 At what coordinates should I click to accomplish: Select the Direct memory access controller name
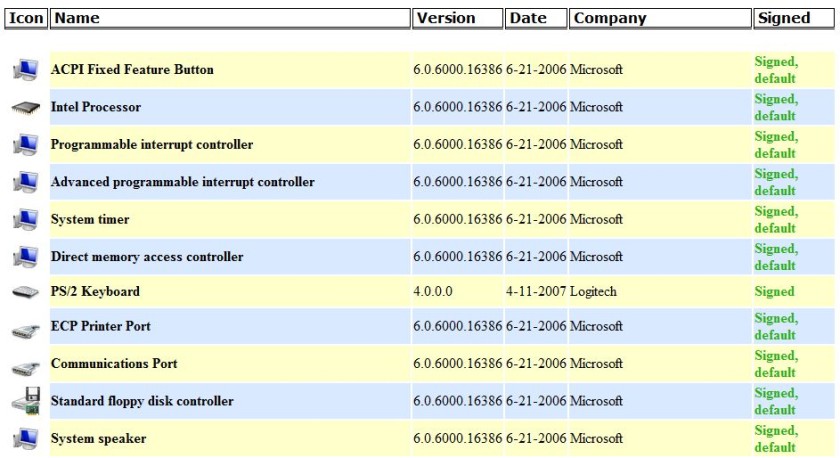coord(147,257)
